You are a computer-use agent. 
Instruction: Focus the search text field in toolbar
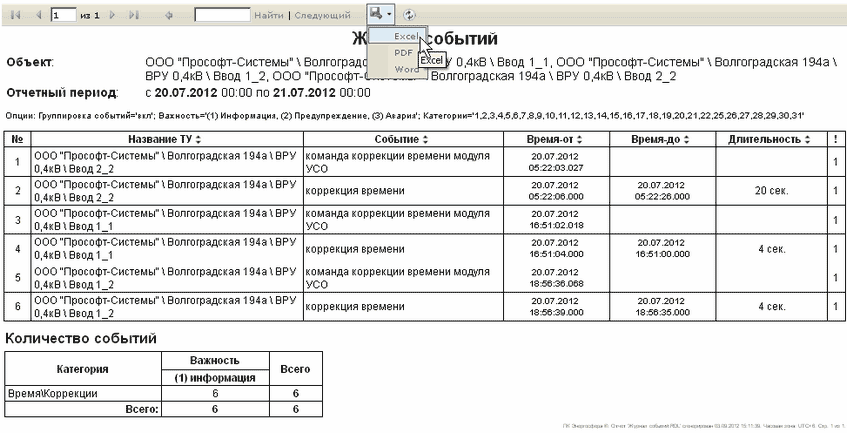[x=222, y=15]
